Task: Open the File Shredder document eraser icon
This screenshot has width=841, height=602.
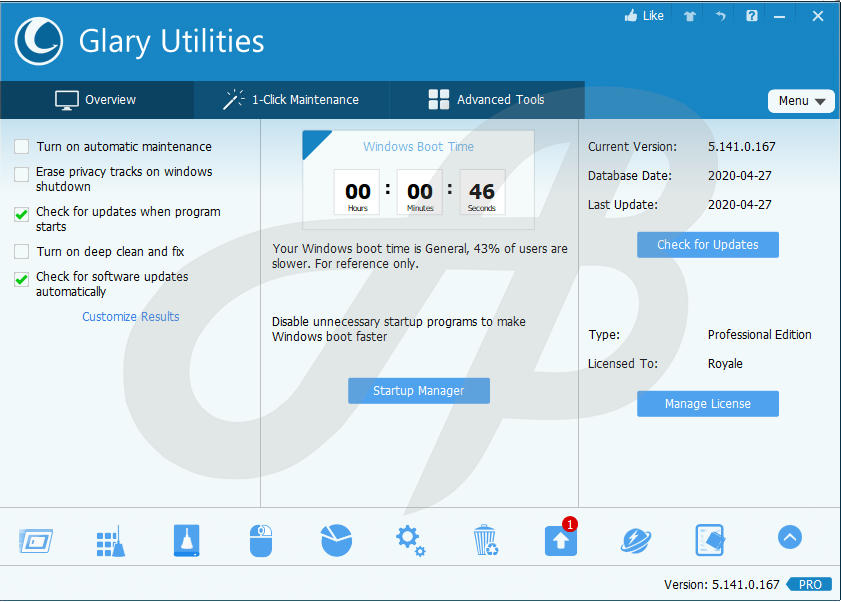Action: tap(710, 540)
